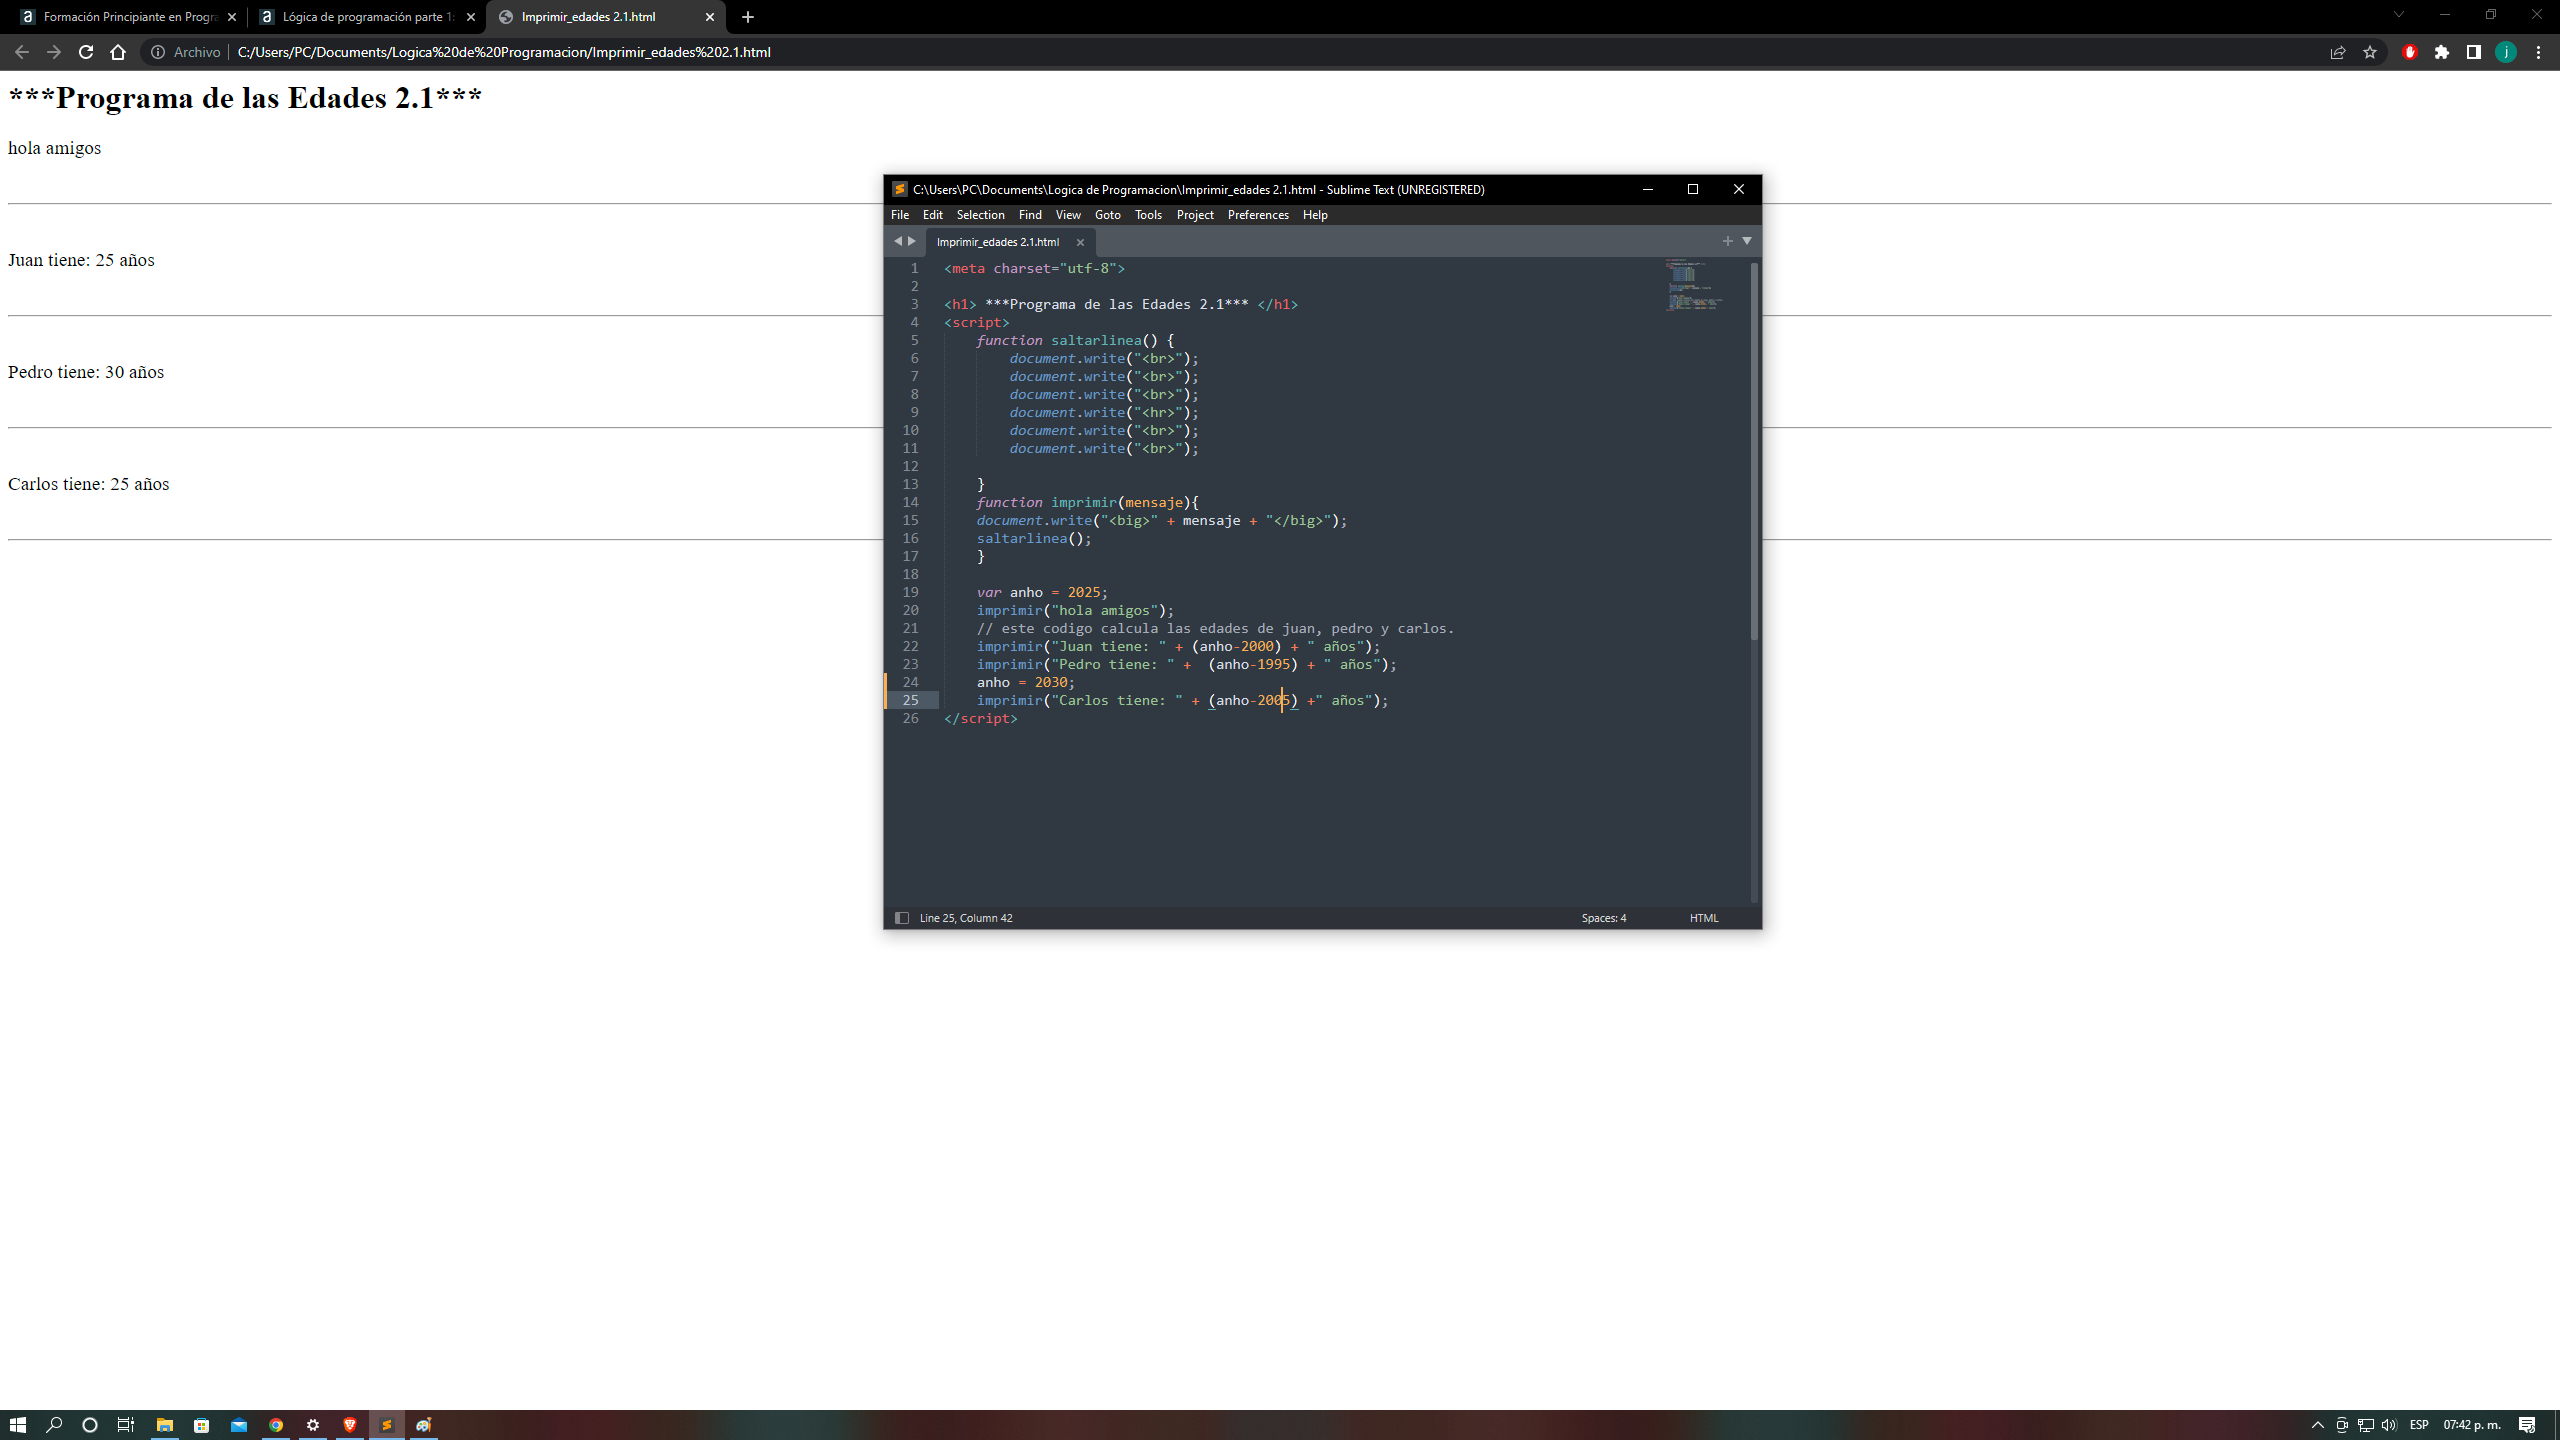Switch to Chrome on the taskbar
Screen dimensions: 2560x1440
tap(276, 1425)
